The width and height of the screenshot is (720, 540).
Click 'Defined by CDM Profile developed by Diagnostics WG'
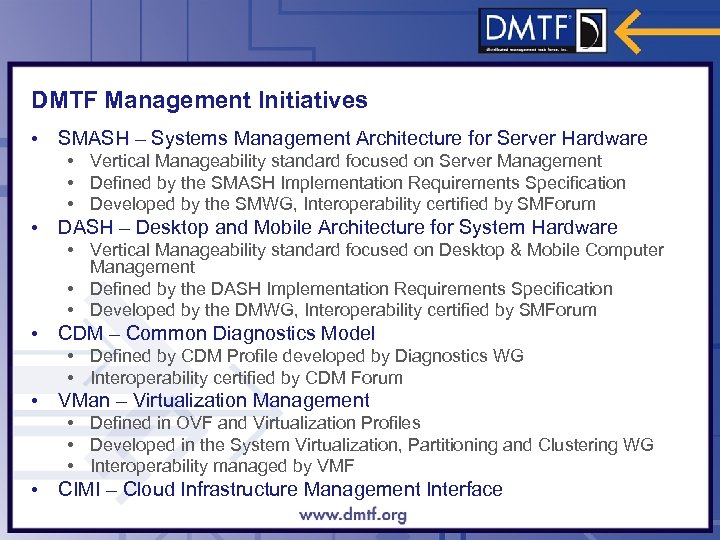coord(307,356)
